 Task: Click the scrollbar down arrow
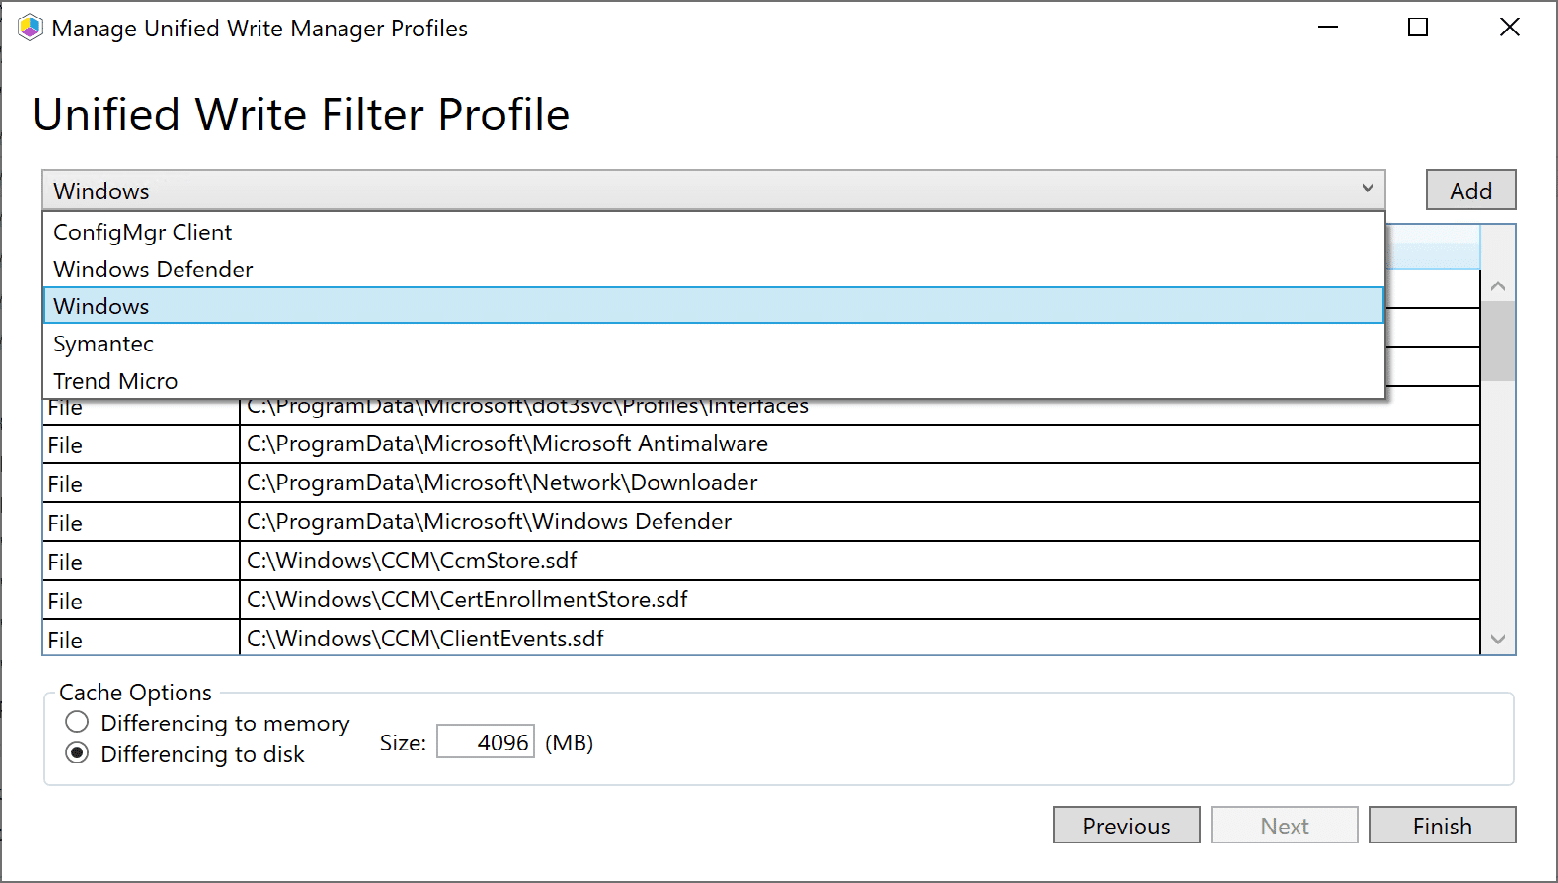point(1498,638)
